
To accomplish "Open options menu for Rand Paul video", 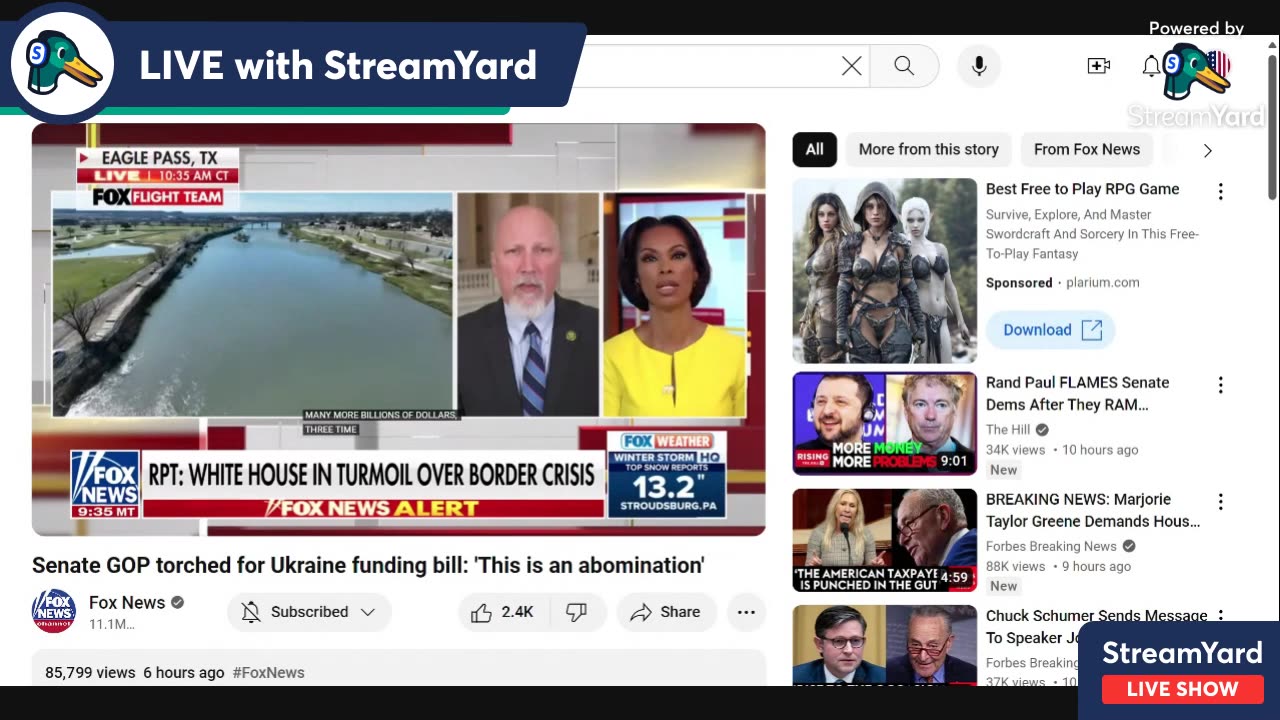I will 1220,385.
